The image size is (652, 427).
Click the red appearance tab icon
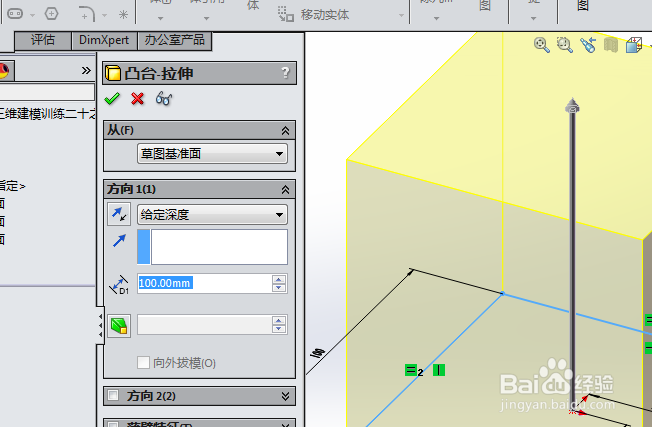tap(5, 70)
